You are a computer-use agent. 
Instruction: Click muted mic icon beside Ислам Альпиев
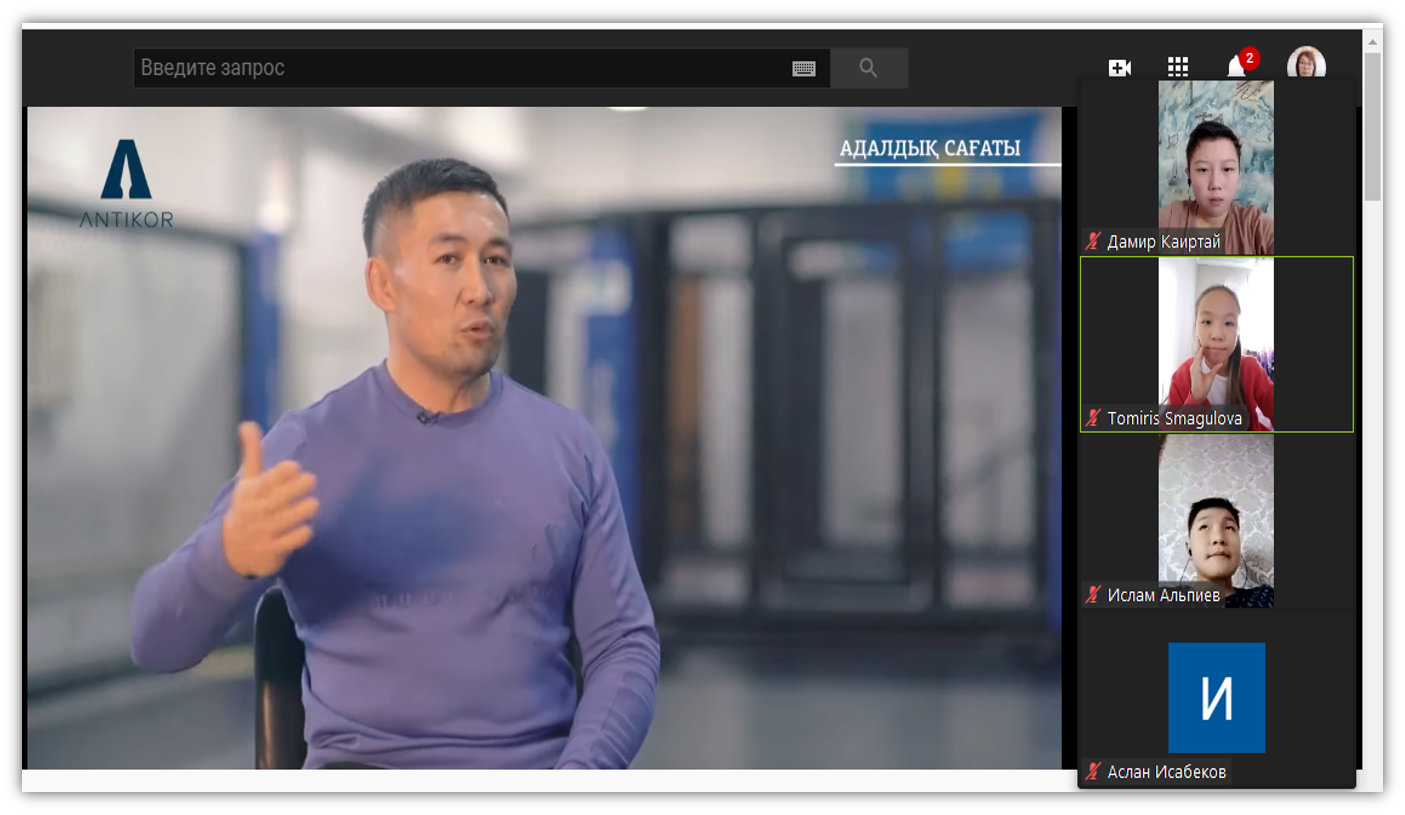[x=1093, y=595]
